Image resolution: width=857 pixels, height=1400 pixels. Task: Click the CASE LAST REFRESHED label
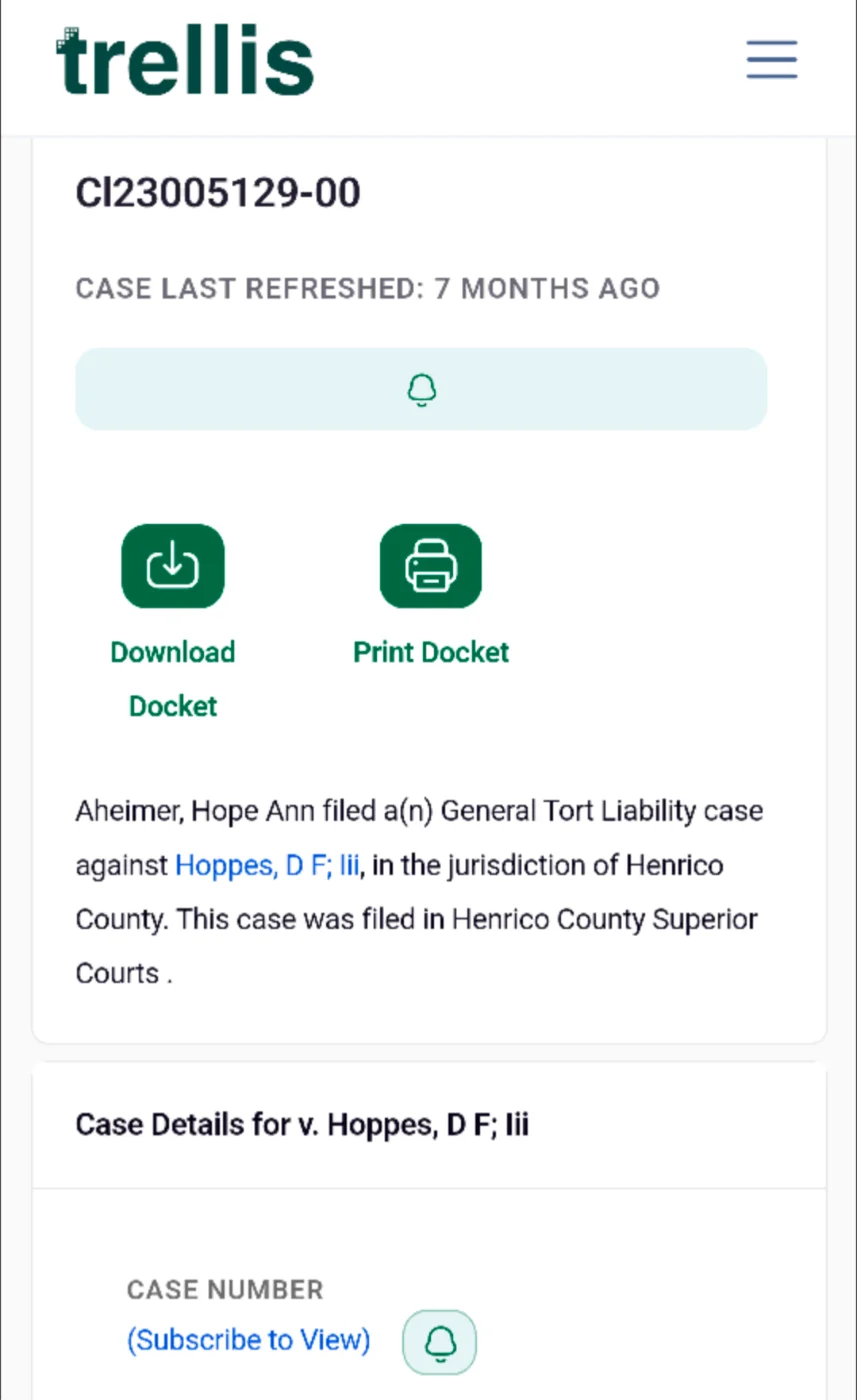coord(250,289)
